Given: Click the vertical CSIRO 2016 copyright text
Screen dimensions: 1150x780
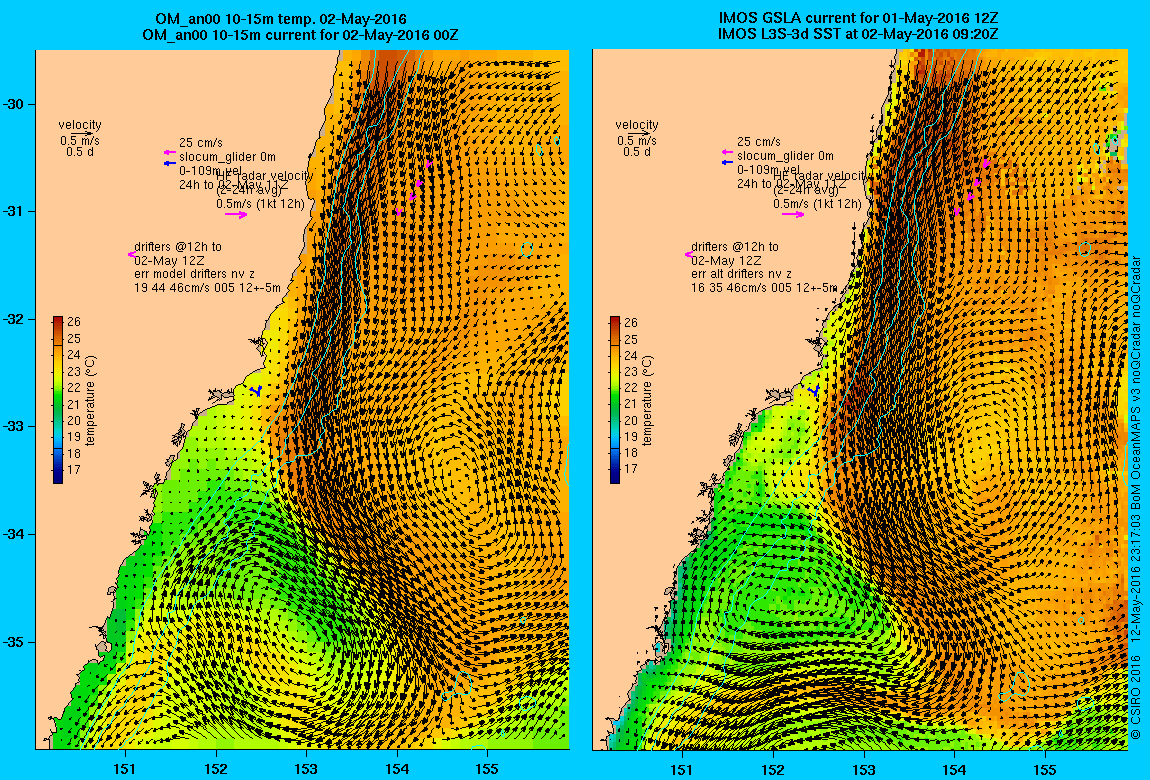Looking at the screenshot, I should (1135, 497).
